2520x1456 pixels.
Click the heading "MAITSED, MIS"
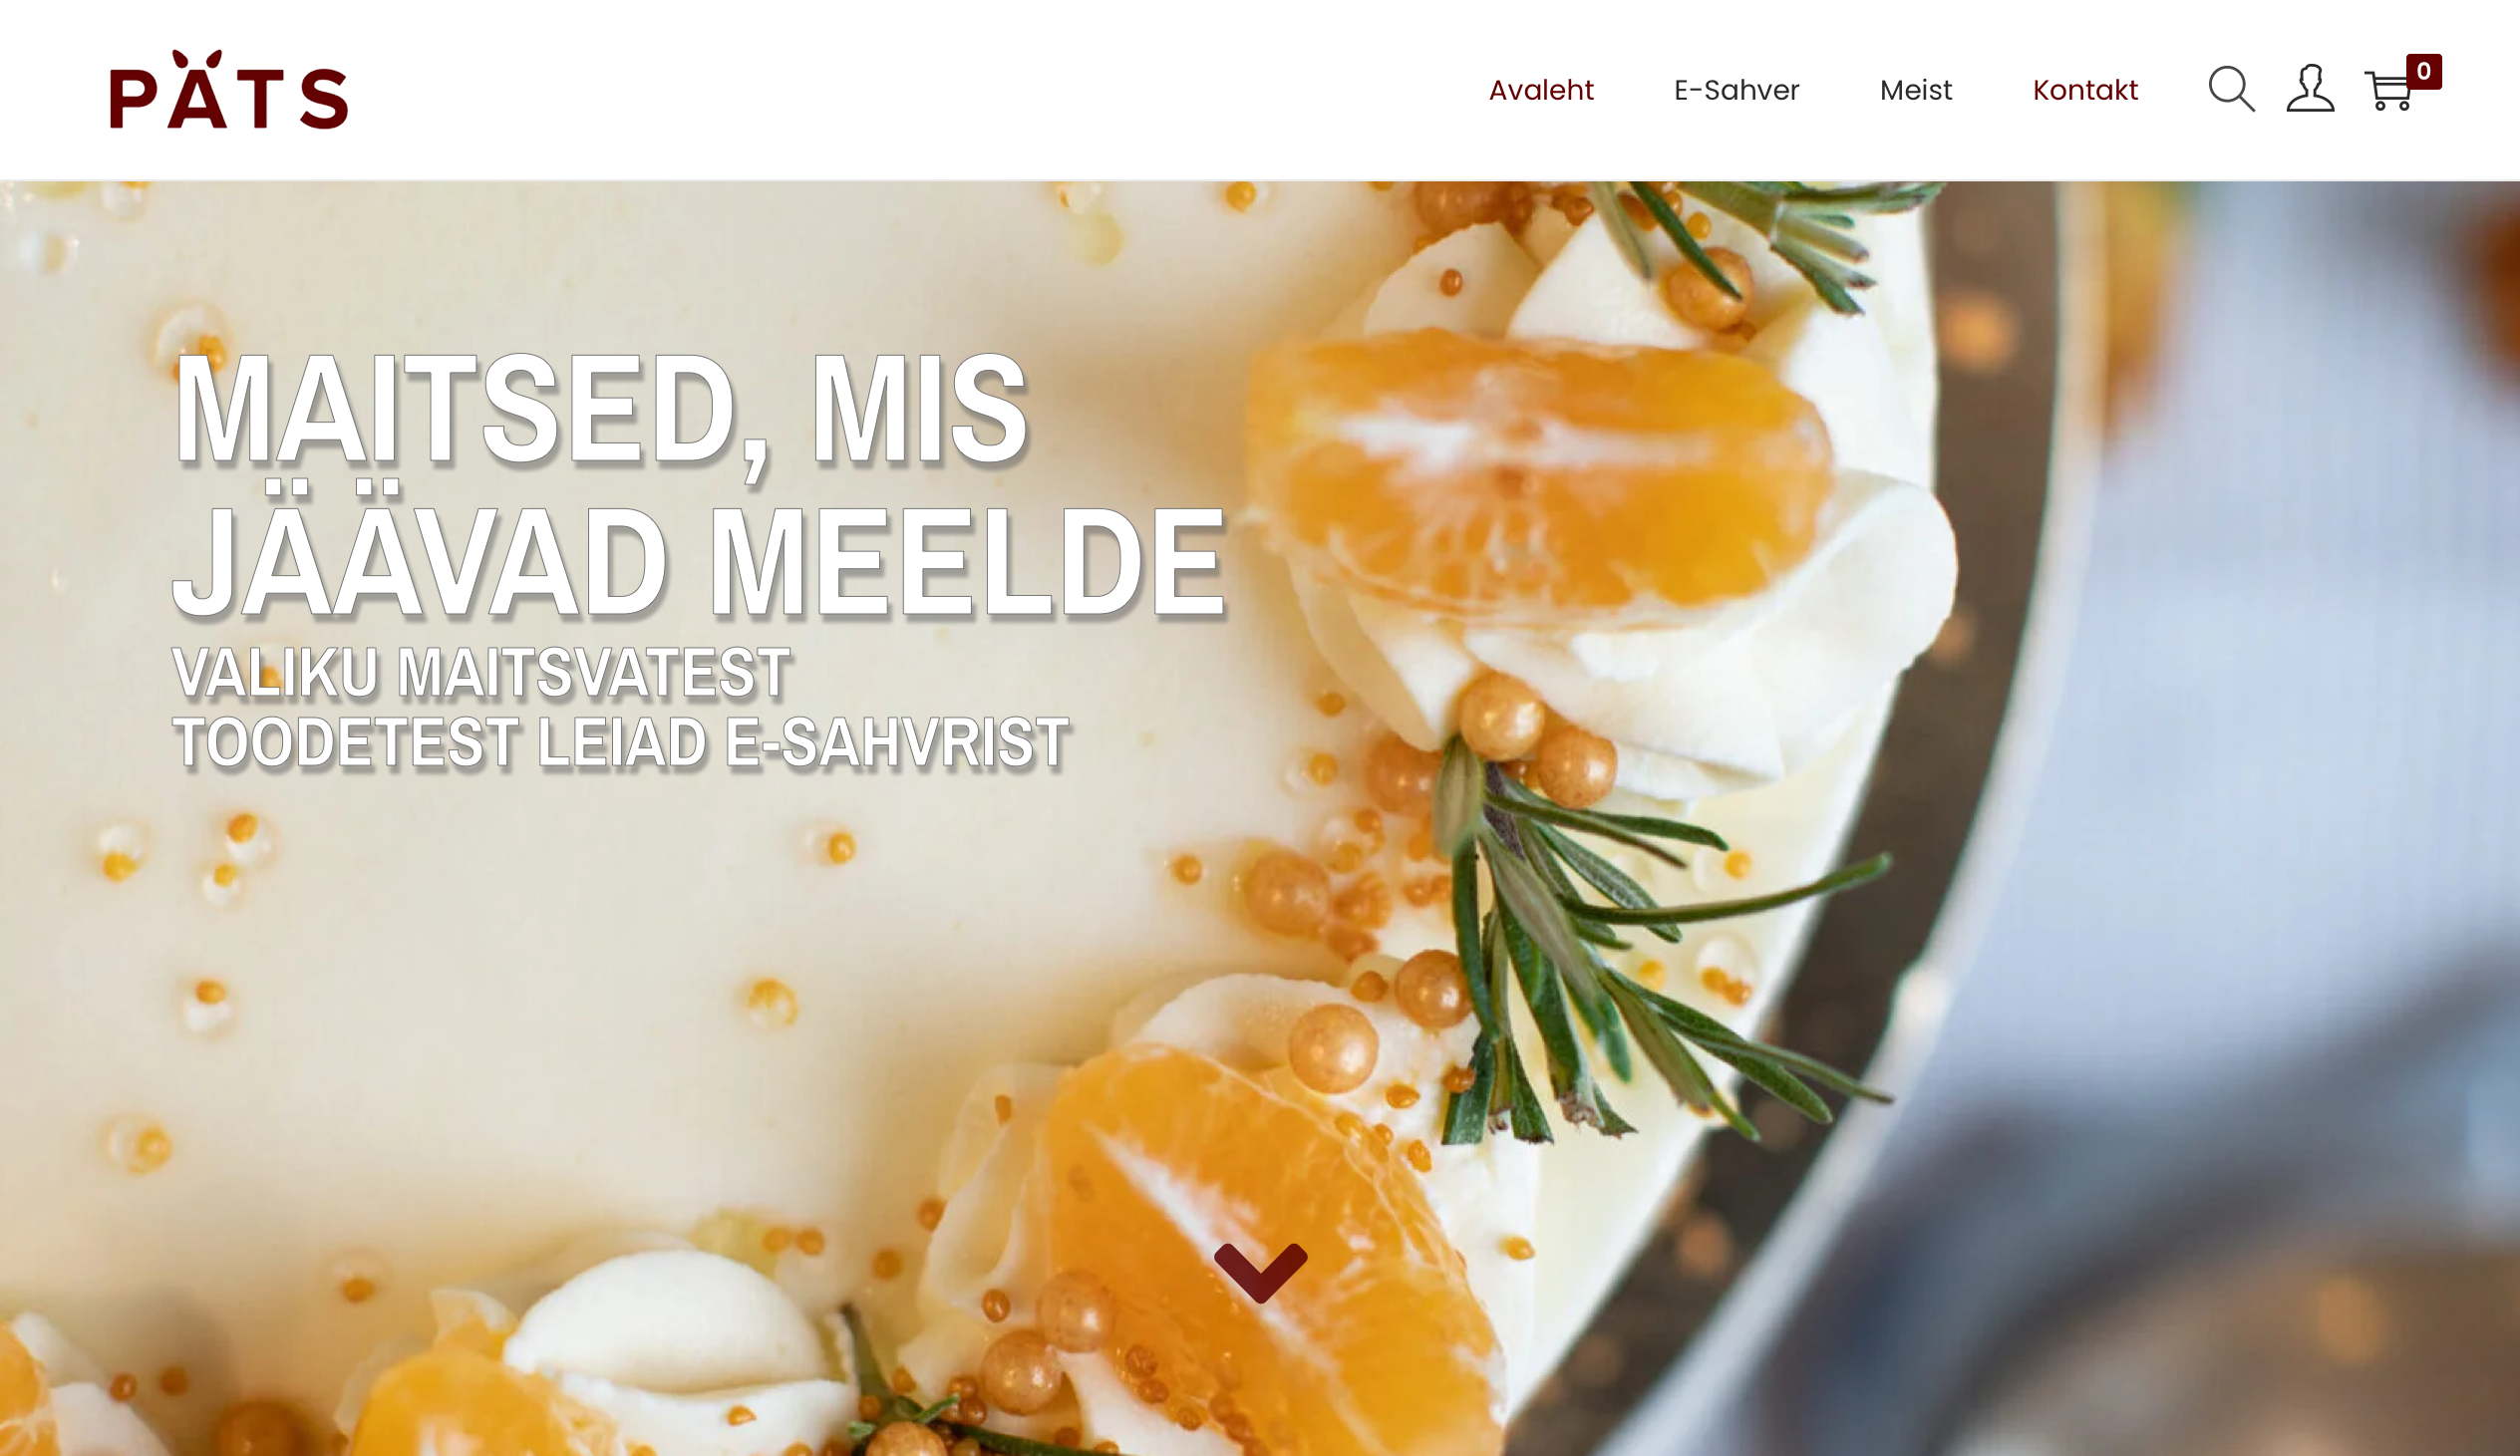coord(601,411)
